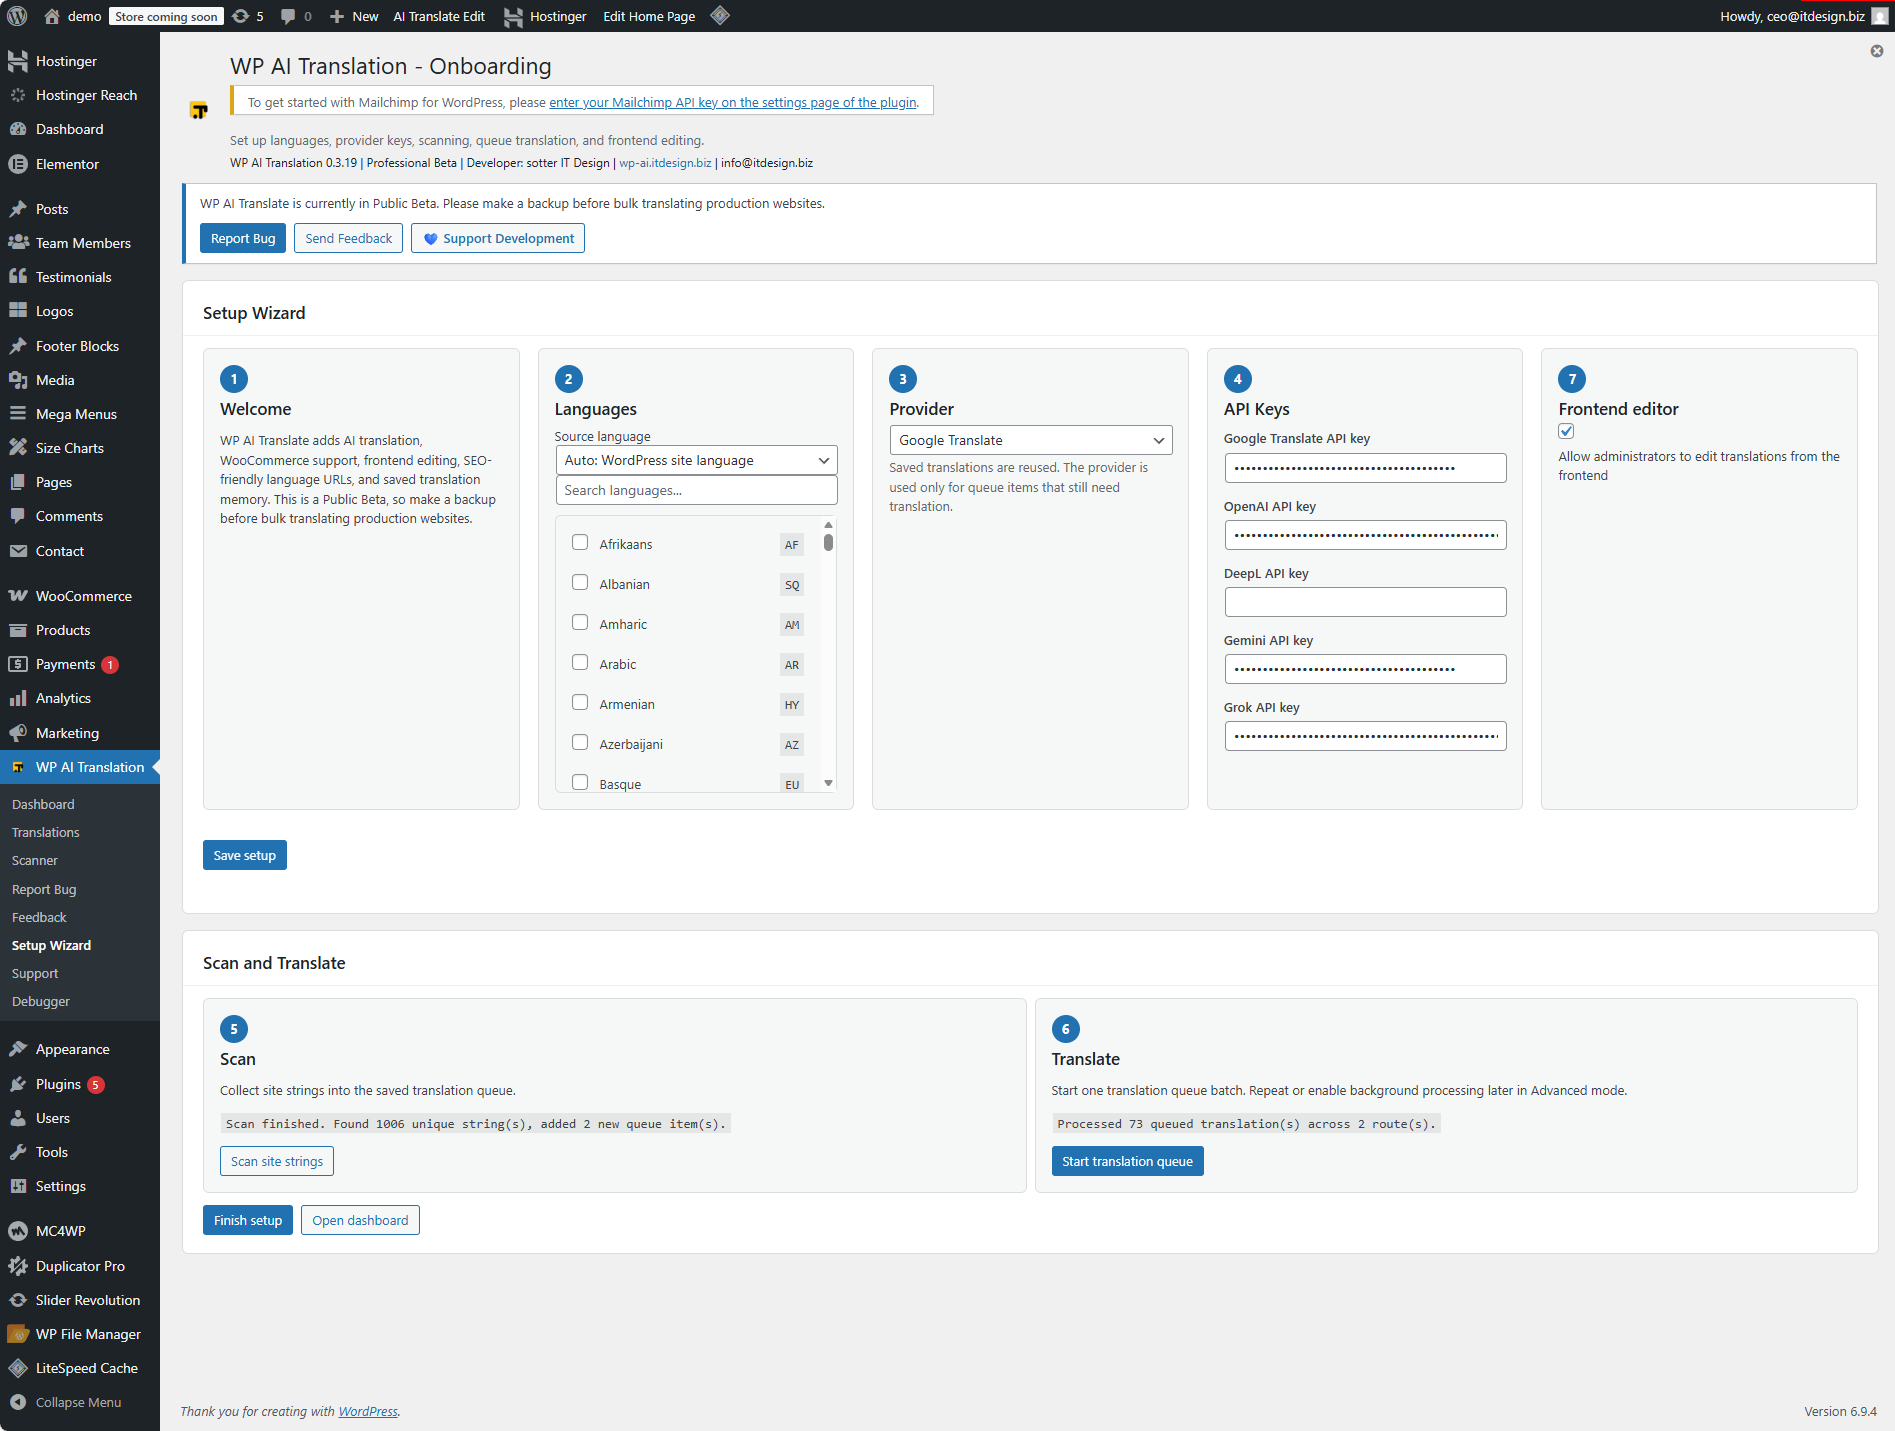Click the language list scrollbar thumb

pyautogui.click(x=828, y=542)
